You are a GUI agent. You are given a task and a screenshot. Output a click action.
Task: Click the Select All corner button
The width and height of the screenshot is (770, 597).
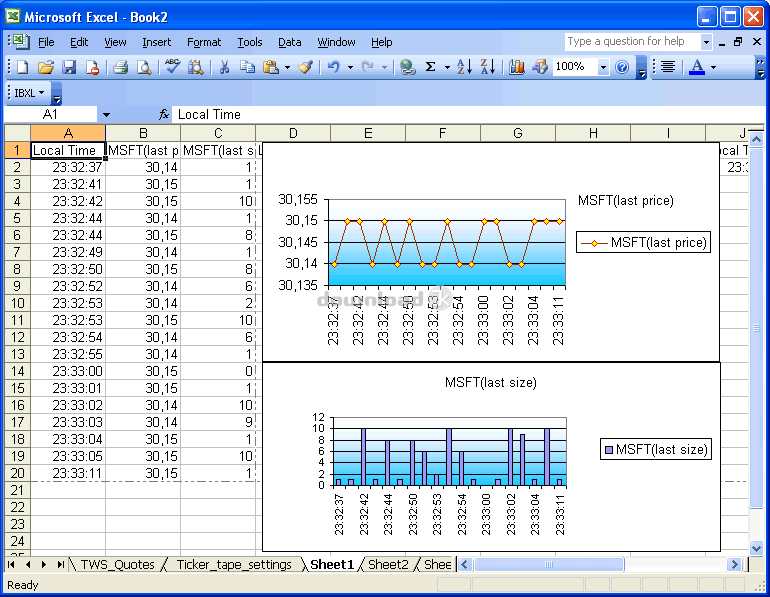18,134
